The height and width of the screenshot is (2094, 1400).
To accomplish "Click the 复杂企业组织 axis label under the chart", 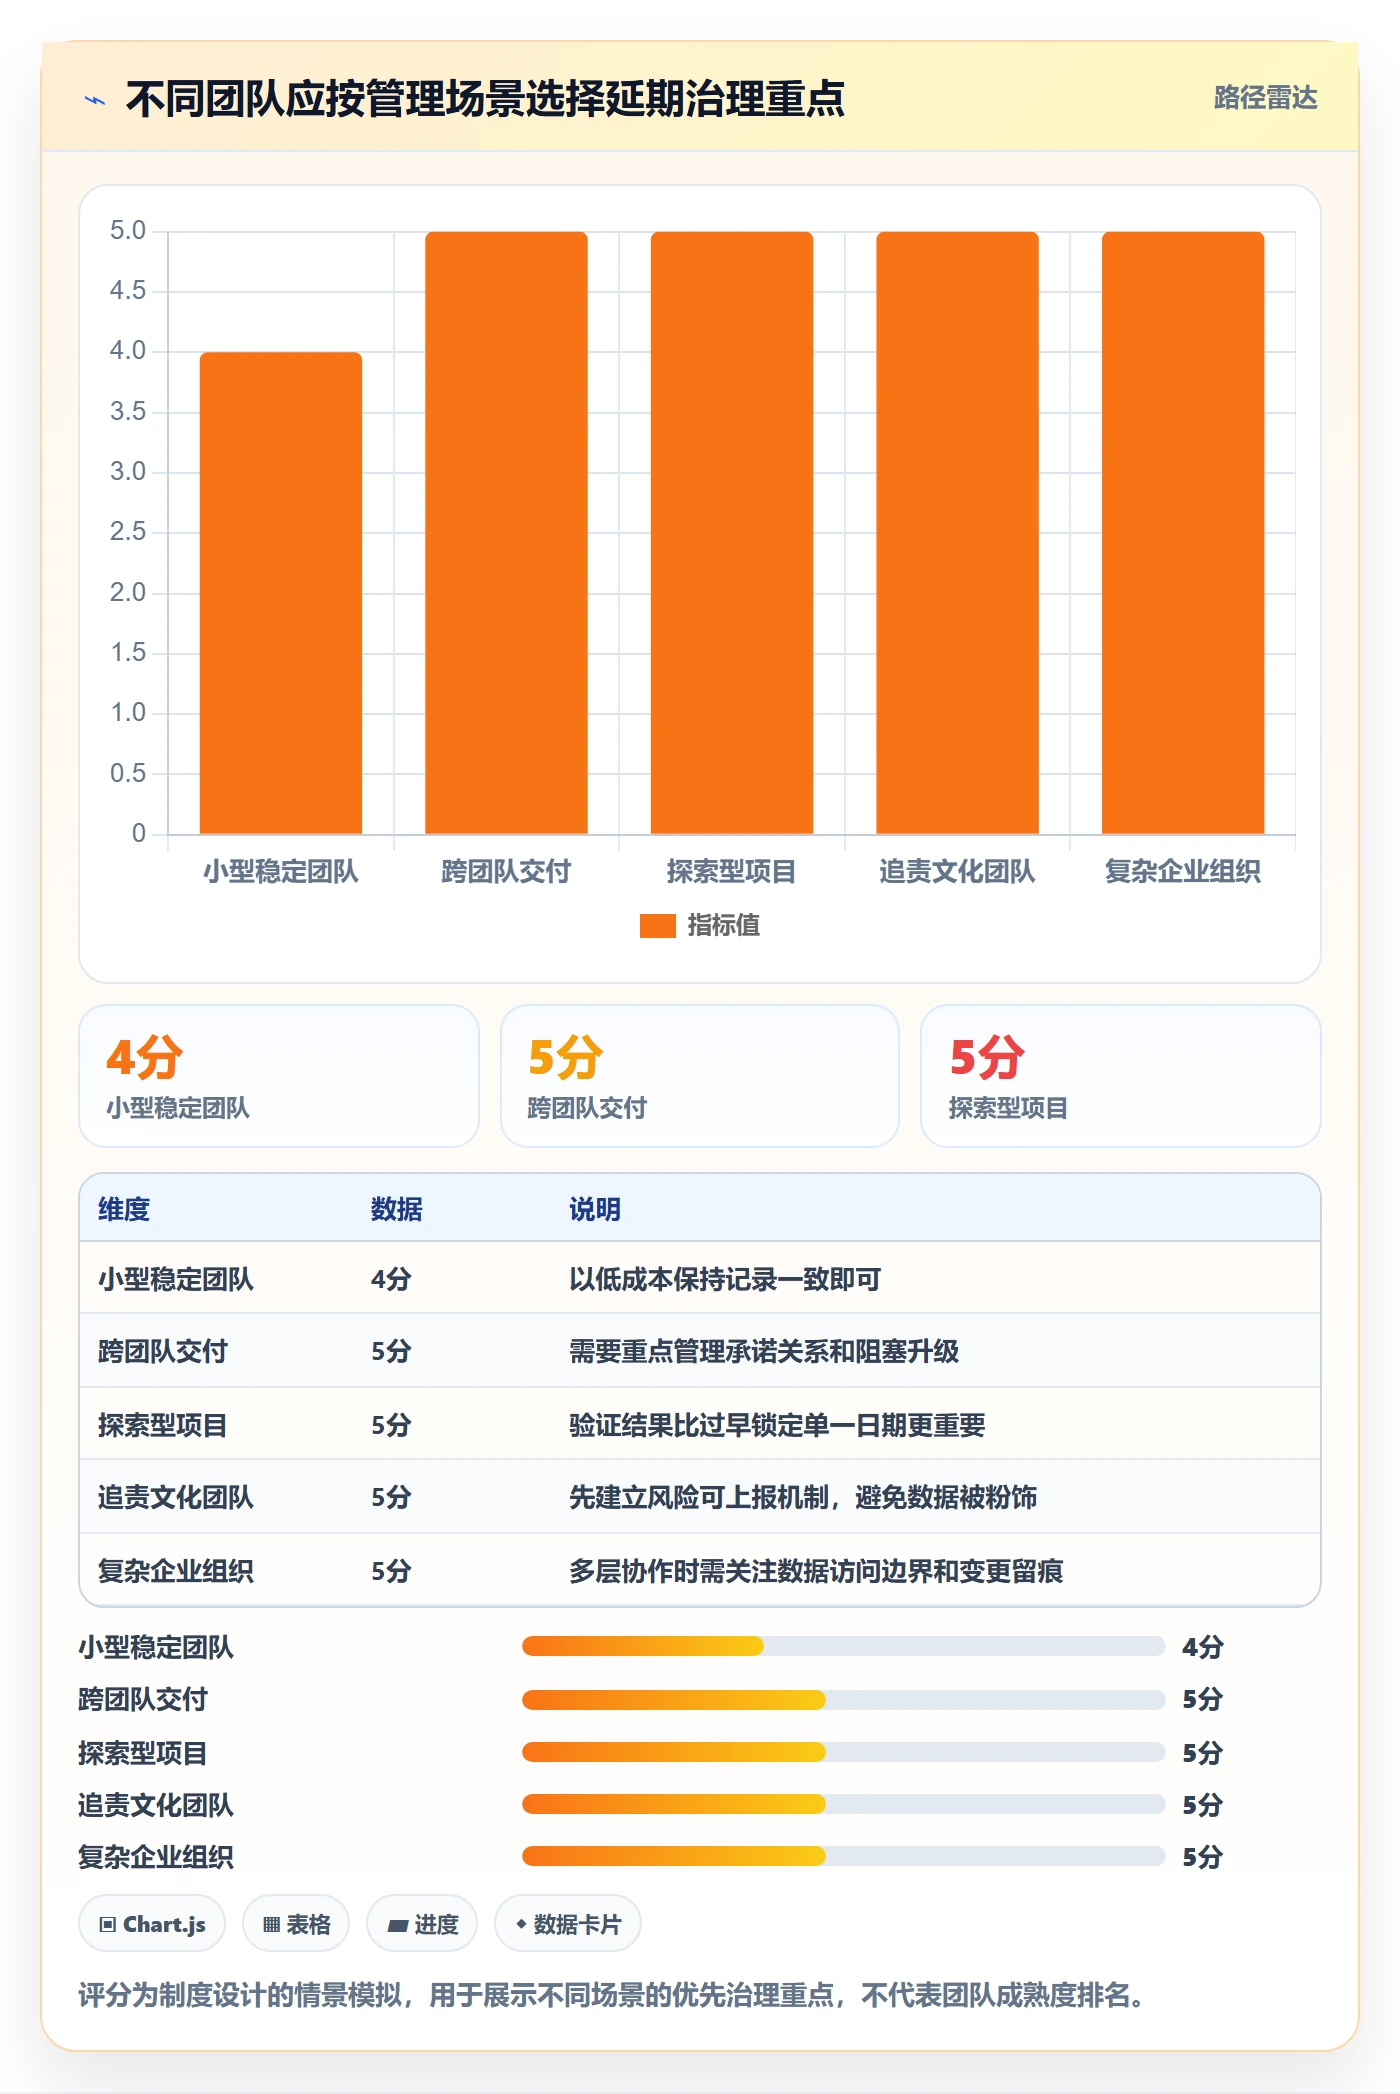I will pyautogui.click(x=1183, y=872).
